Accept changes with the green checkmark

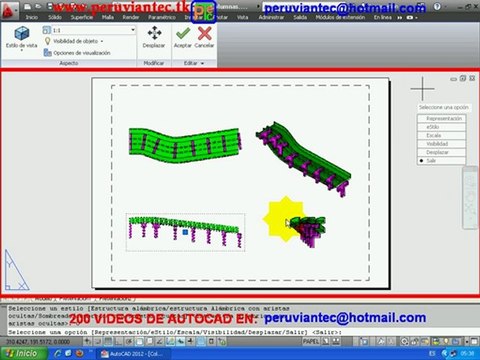click(183, 33)
